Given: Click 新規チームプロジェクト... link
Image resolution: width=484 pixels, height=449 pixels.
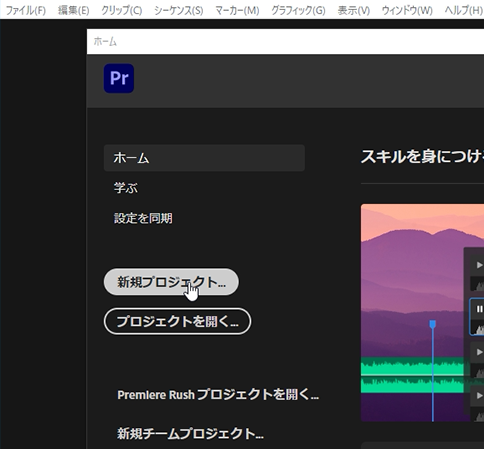Looking at the screenshot, I should click(x=190, y=434).
